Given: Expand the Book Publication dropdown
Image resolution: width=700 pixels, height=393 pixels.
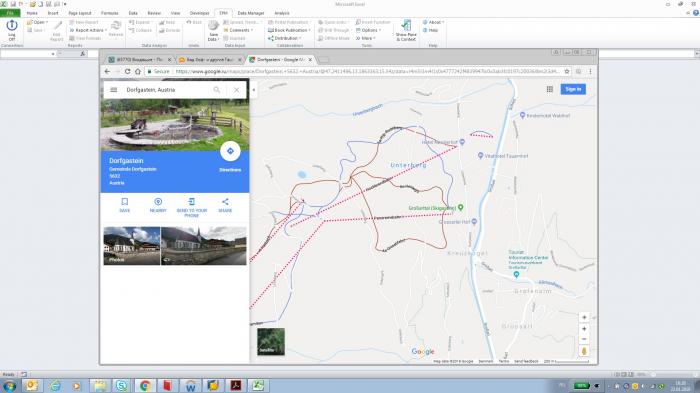Looking at the screenshot, I should pyautogui.click(x=289, y=30).
